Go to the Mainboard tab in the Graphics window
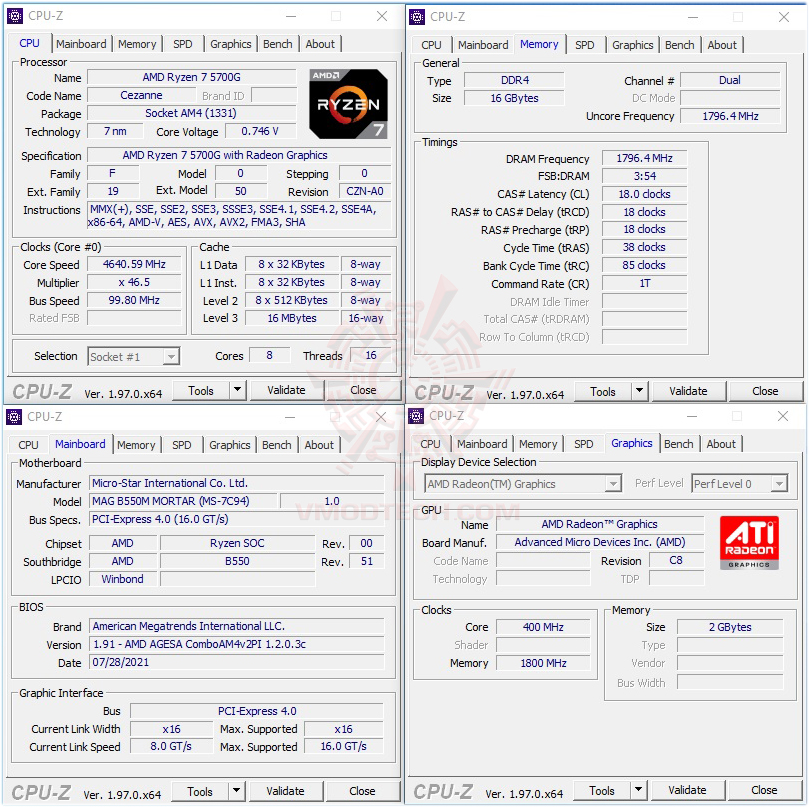 tap(482, 444)
